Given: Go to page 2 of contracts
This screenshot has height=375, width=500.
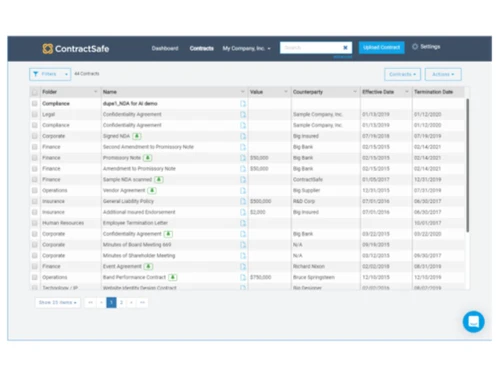Looking at the screenshot, I should [122, 302].
